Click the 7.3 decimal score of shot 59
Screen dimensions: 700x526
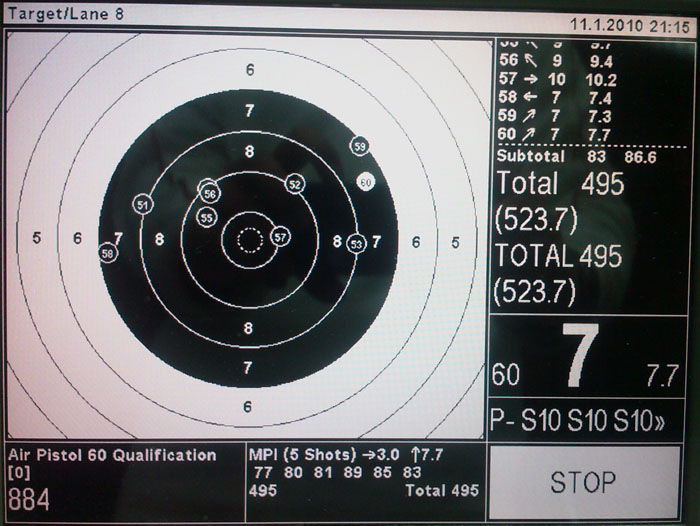click(600, 117)
